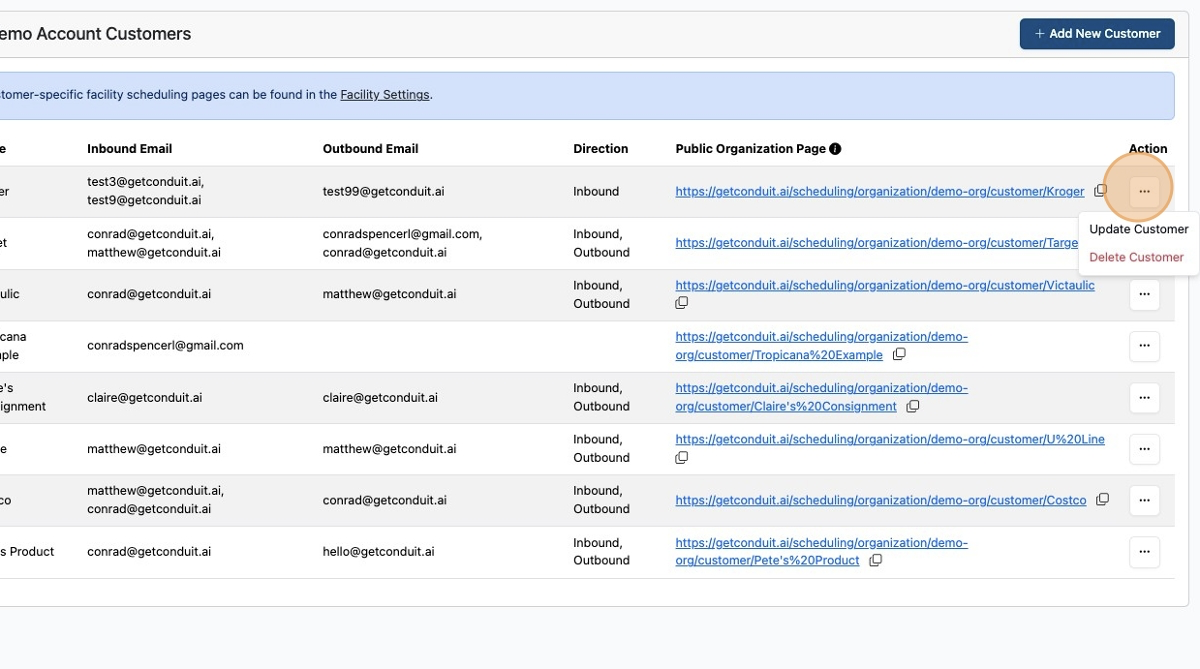This screenshot has height=669, width=1200.
Task: Open the U%20Line scheduling page link
Action: coord(890,439)
